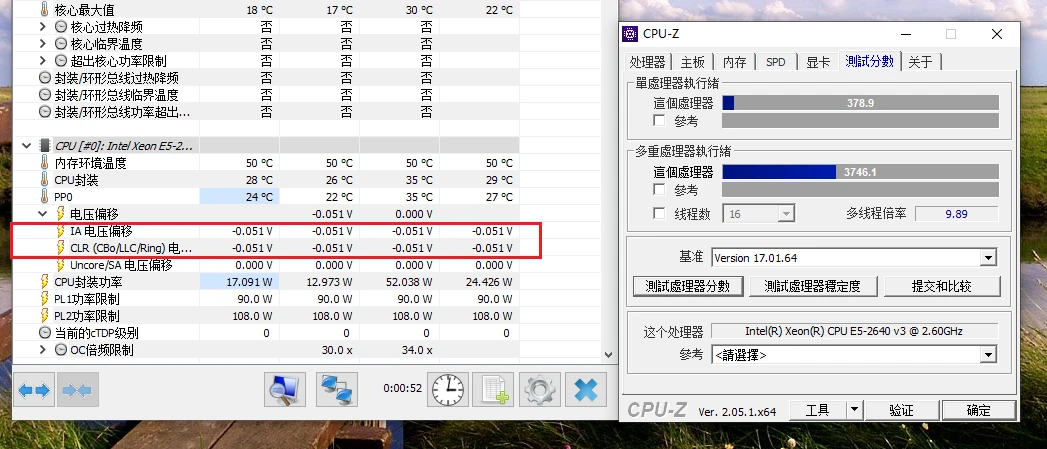Click the elapsed time 0:00:52 label
1047x449 pixels.
coord(403,388)
